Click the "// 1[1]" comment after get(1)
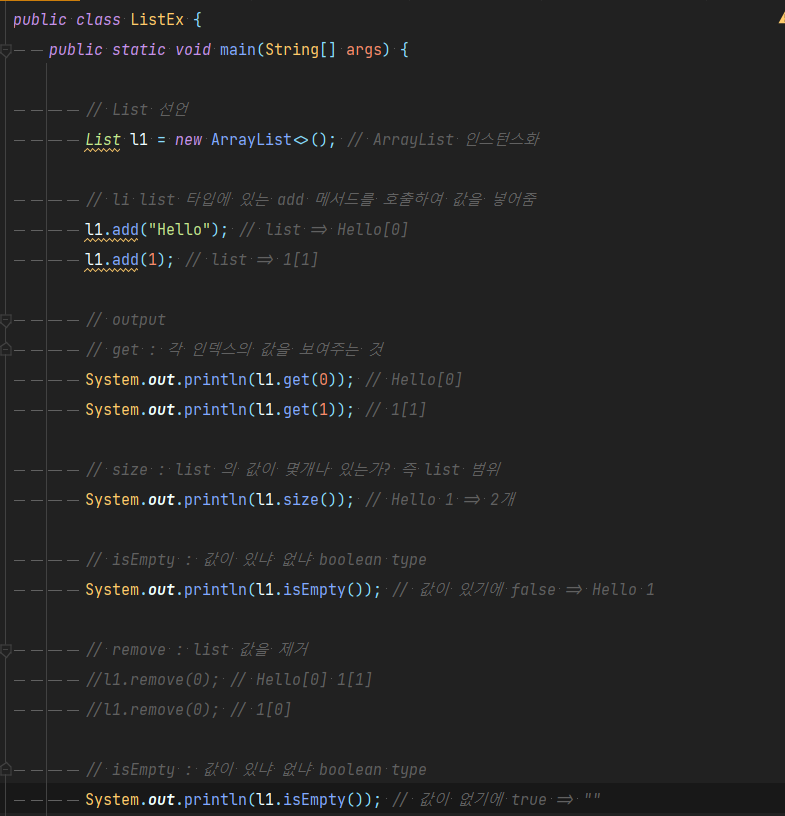This screenshot has width=785, height=816. click(396, 410)
